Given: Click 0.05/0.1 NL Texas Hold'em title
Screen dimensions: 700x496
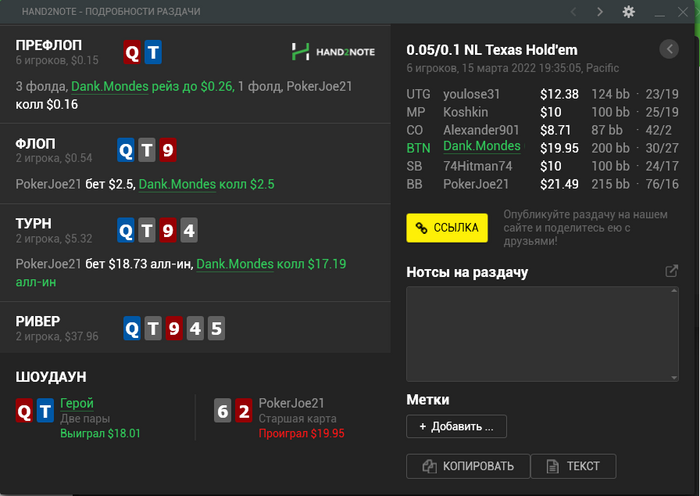Looking at the screenshot, I should tap(492, 50).
